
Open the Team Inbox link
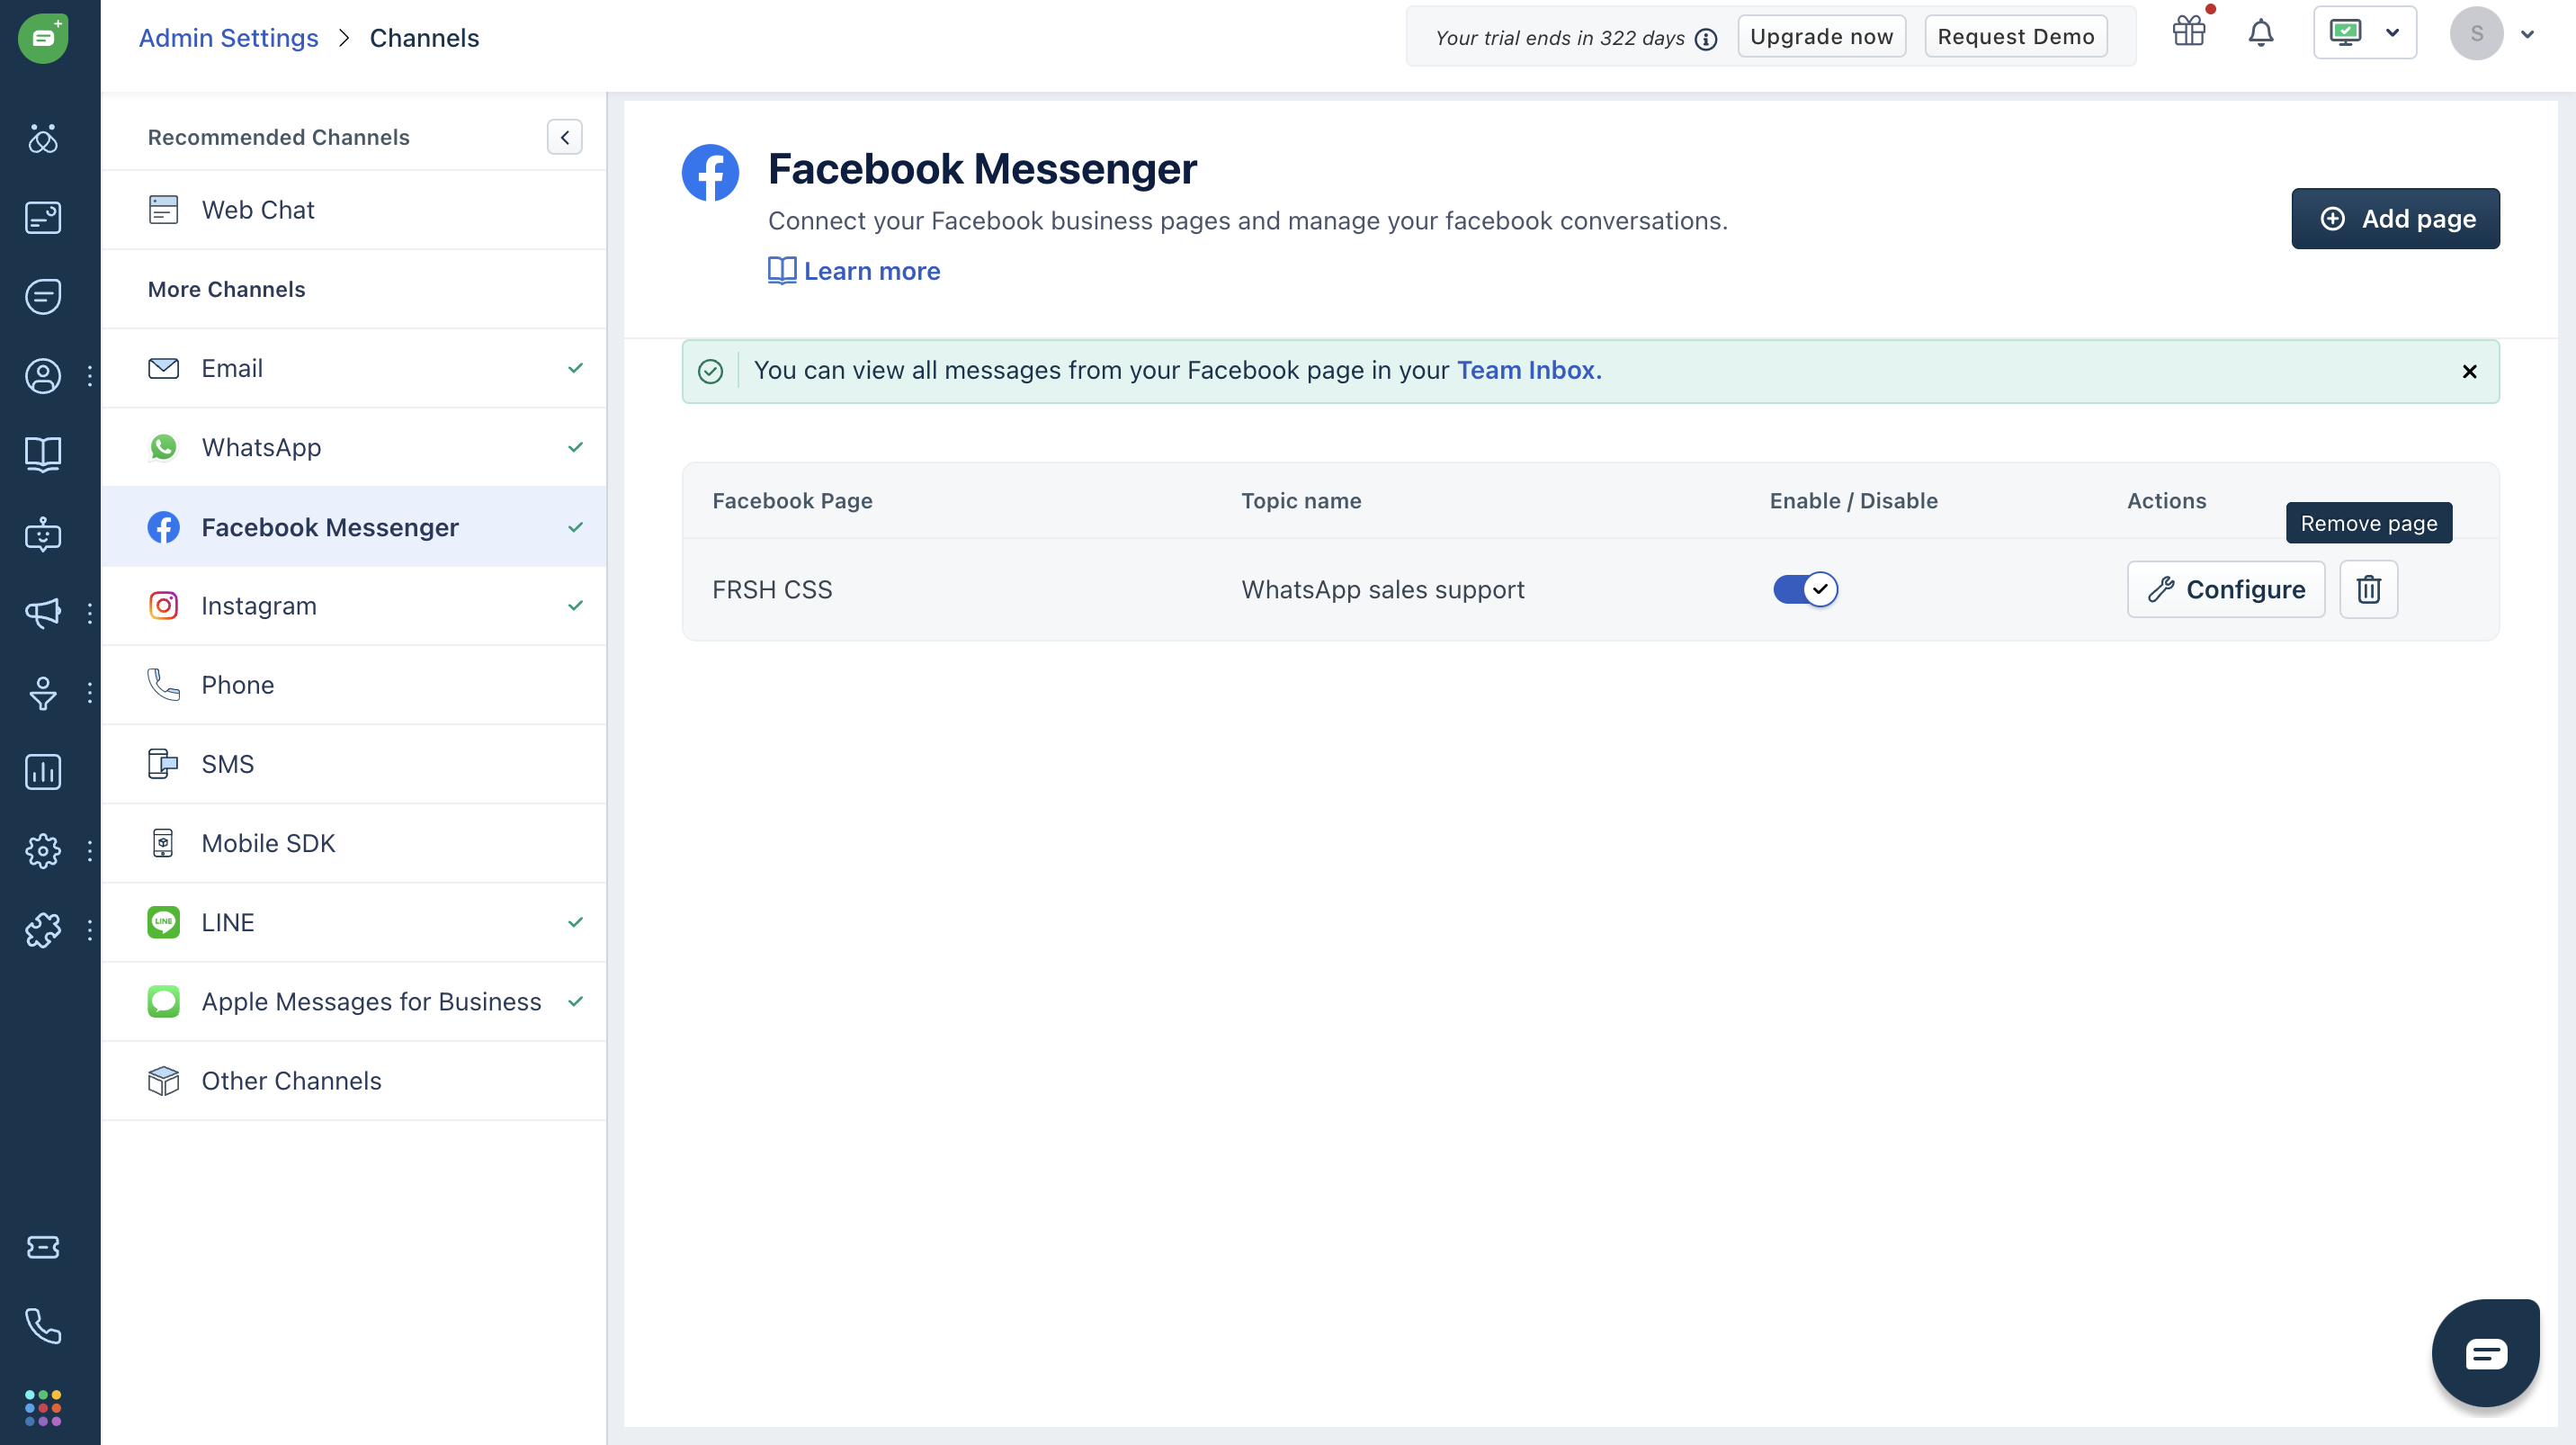tap(1527, 370)
